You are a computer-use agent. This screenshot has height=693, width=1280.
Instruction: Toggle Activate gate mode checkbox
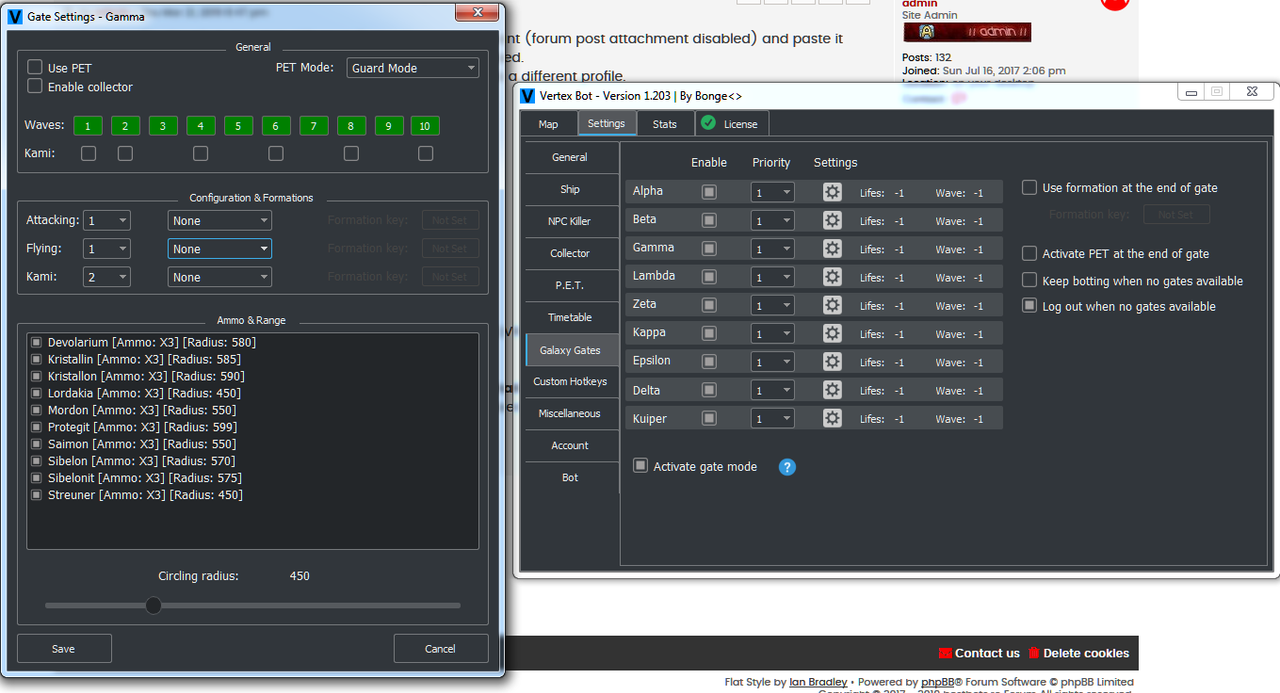tap(640, 466)
